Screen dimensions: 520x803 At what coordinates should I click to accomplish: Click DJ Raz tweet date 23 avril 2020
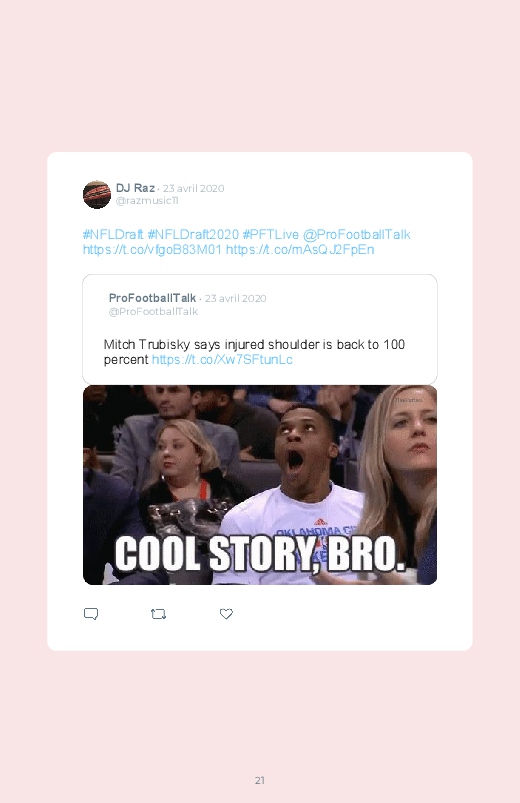coord(194,188)
